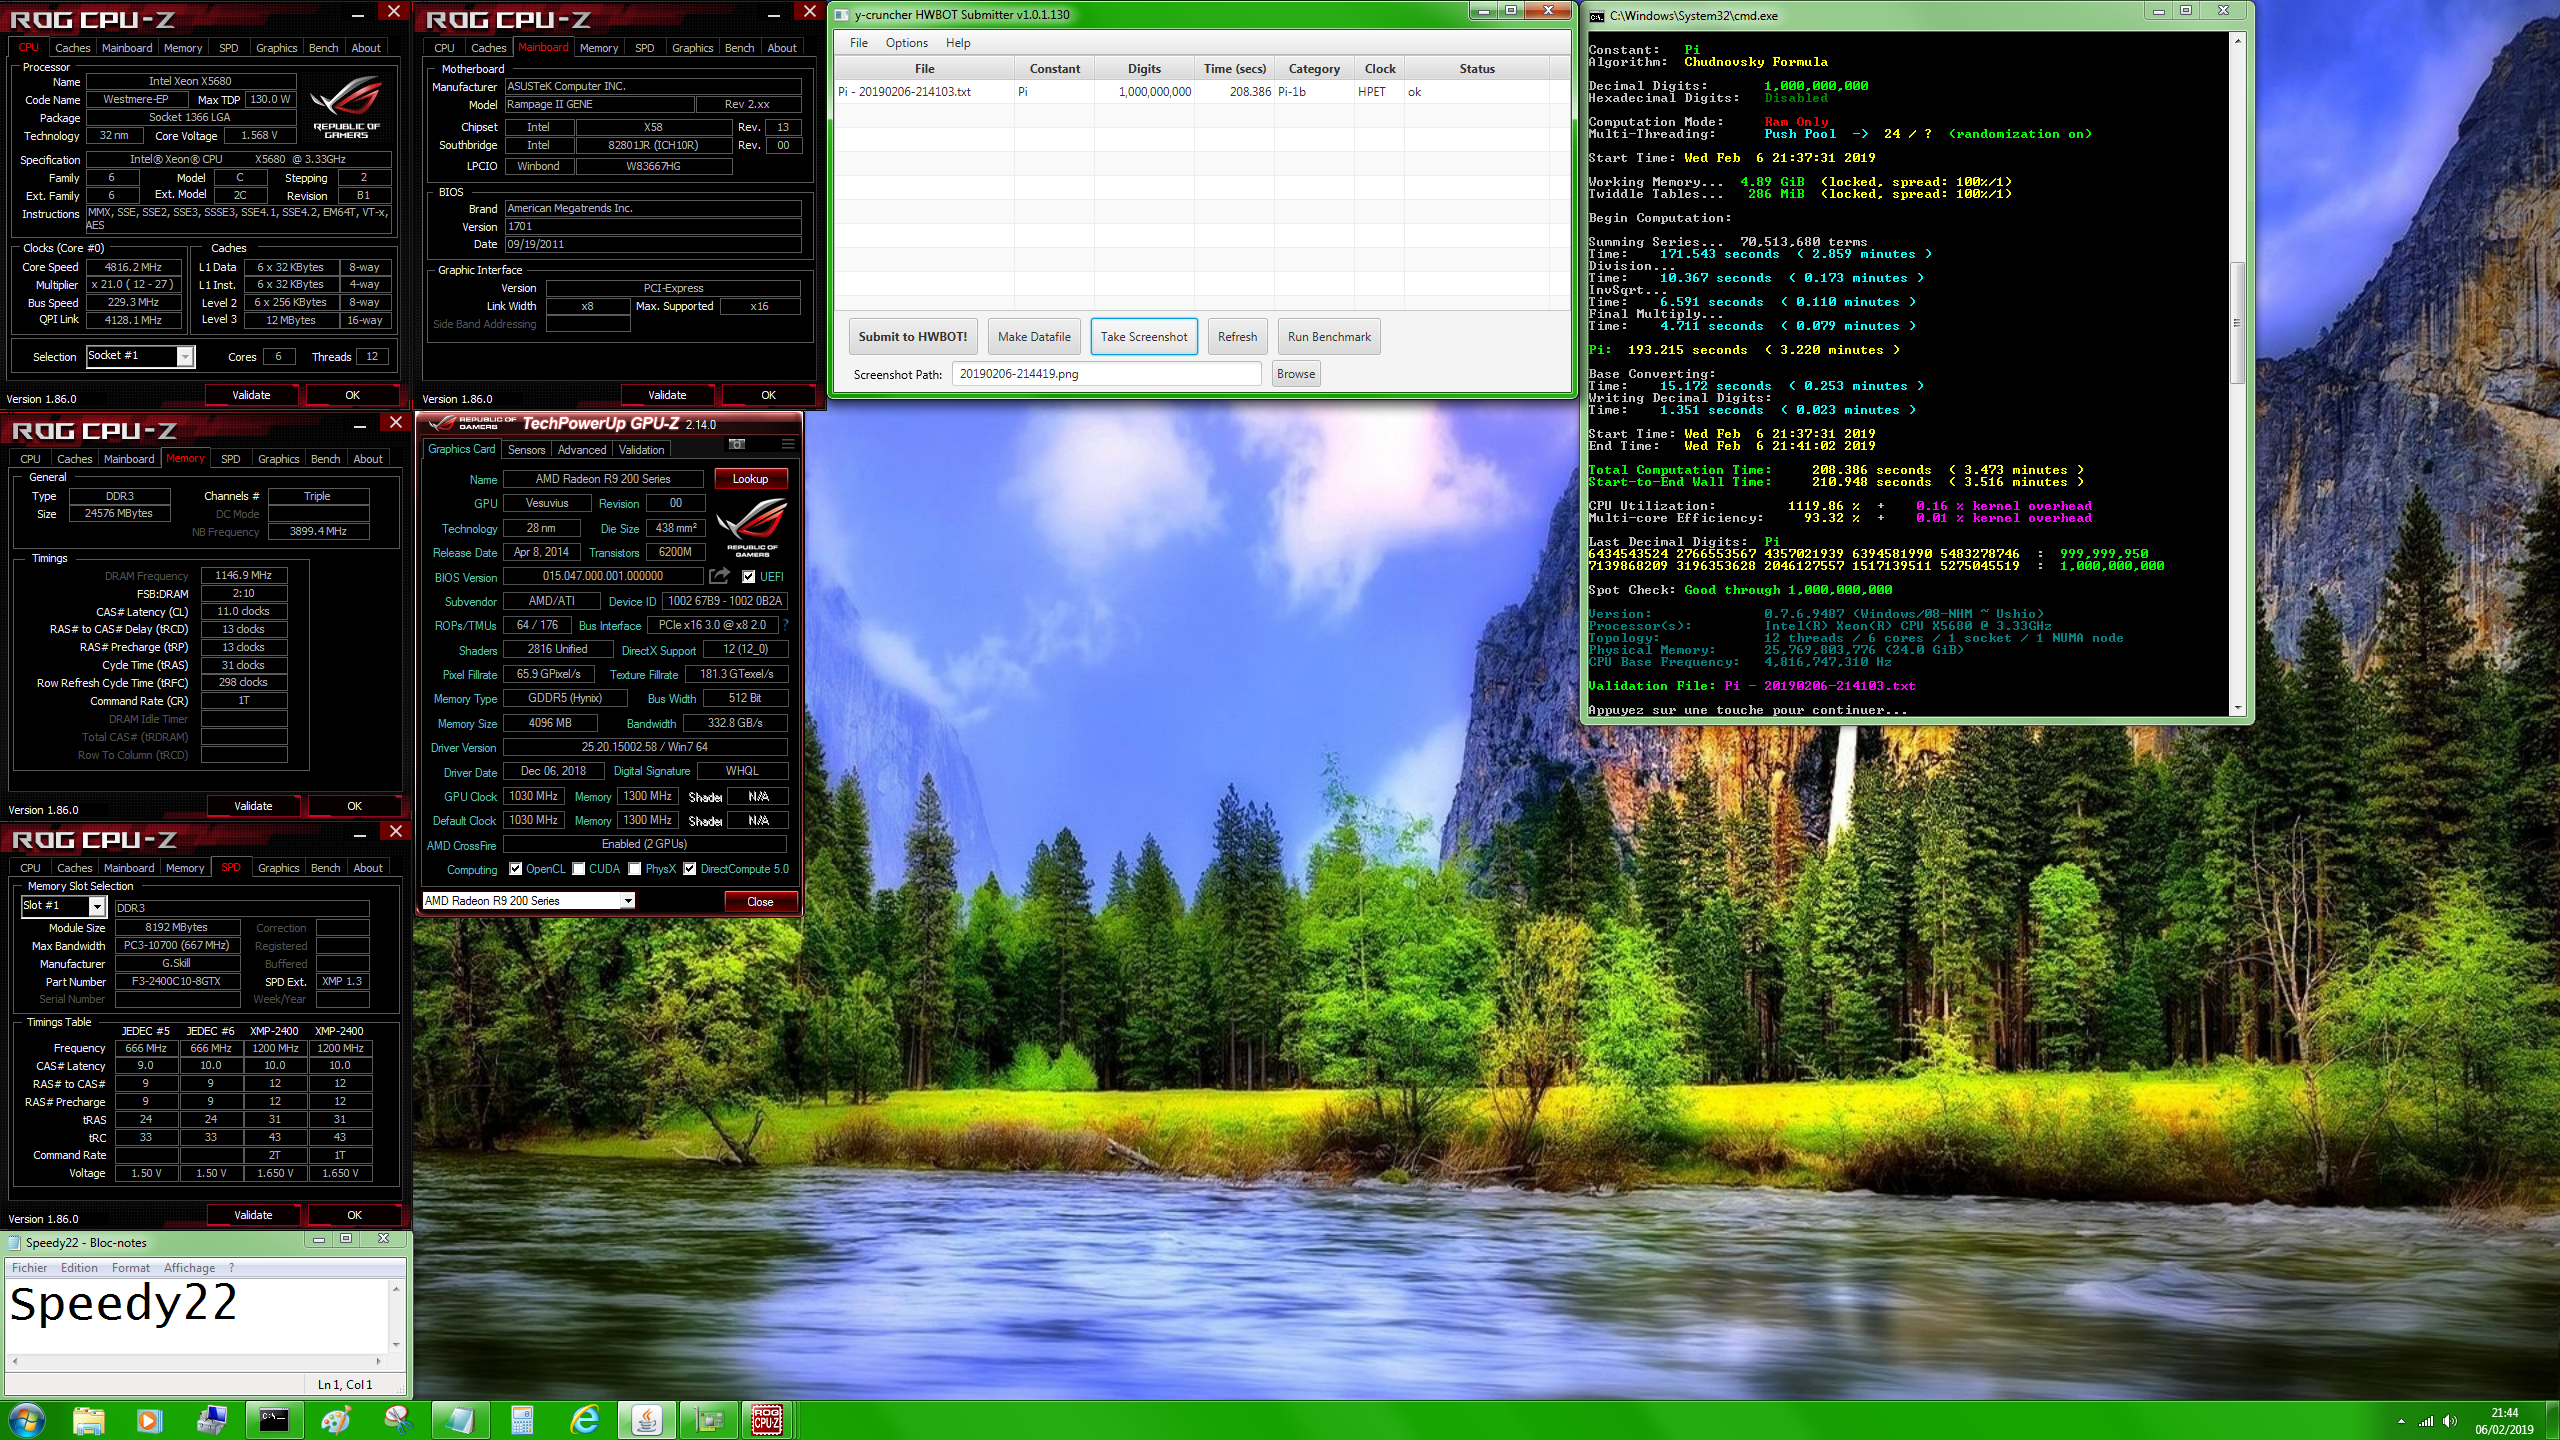Viewport: 2560px width, 1440px height.
Task: Open the Bench tab in the Mainboard CPU-Z window
Action: pos(739,48)
